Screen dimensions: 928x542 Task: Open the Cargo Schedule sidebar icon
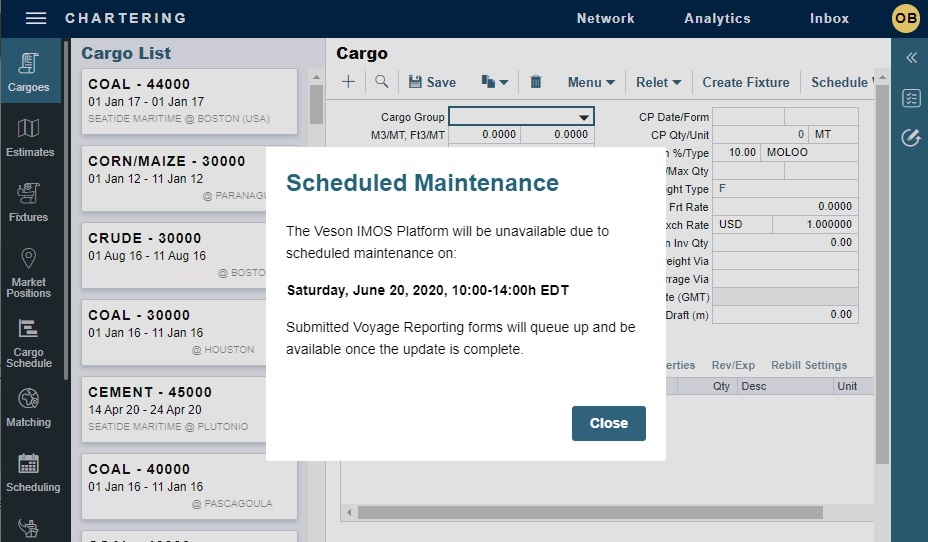pyautogui.click(x=29, y=343)
